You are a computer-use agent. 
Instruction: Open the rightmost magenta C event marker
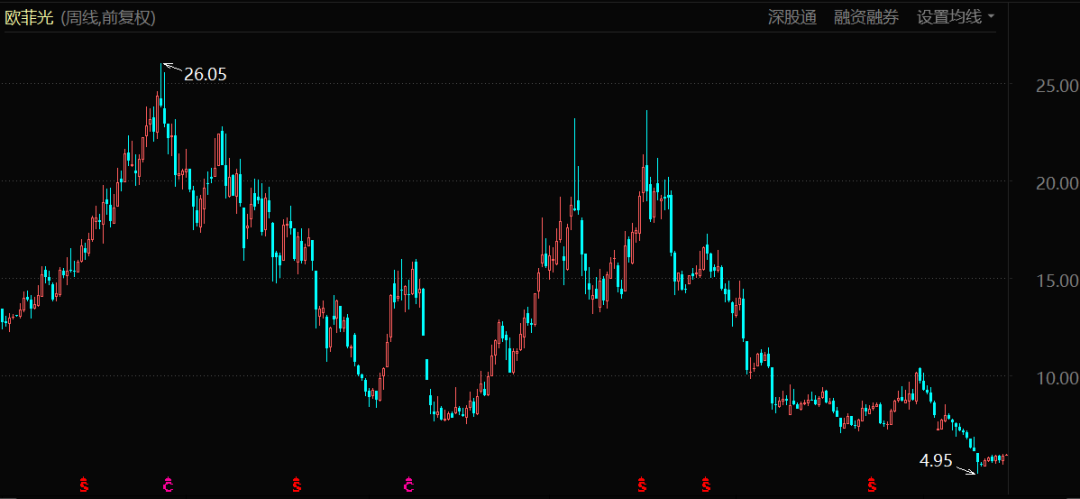pos(409,486)
